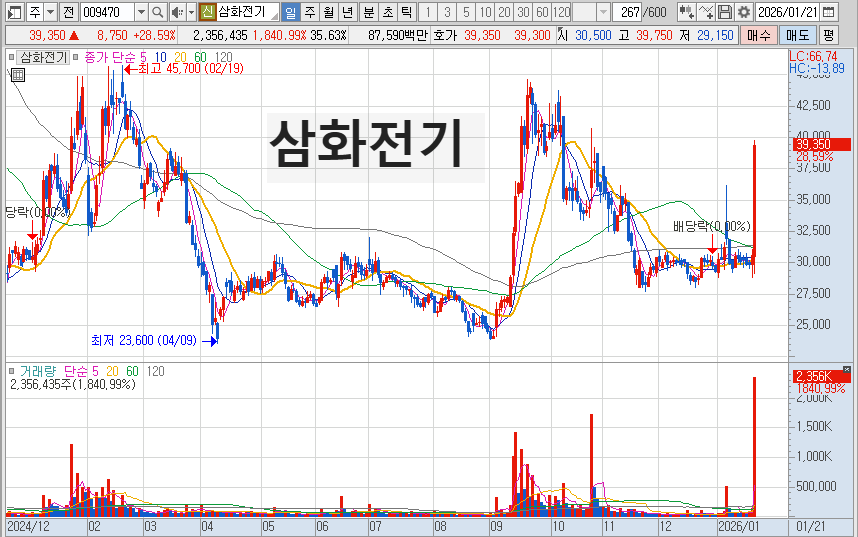
Task: Select interval 60 button
Action: 542,11
